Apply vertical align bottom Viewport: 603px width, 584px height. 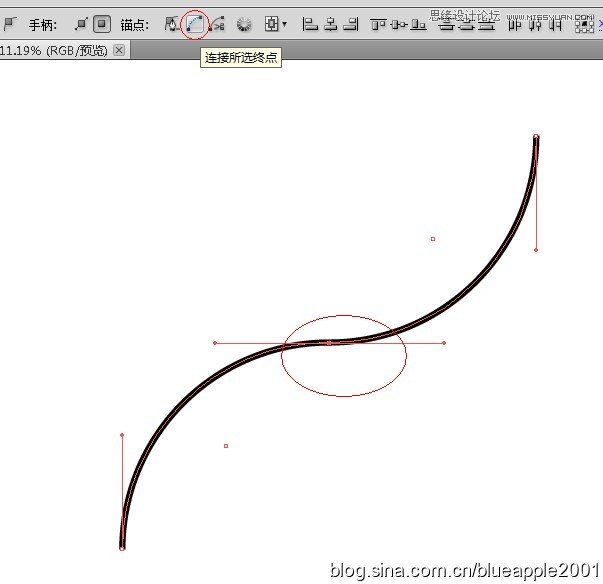418,25
